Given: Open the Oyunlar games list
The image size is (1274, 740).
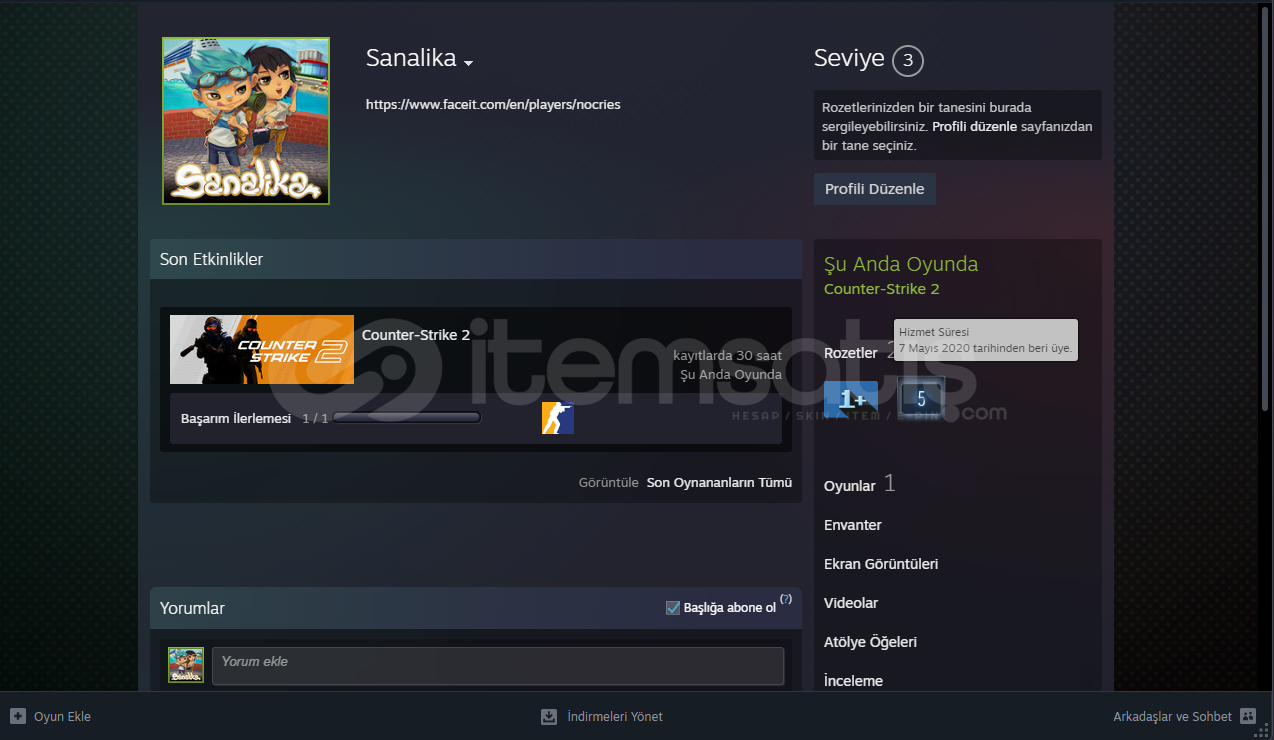Looking at the screenshot, I should (849, 486).
